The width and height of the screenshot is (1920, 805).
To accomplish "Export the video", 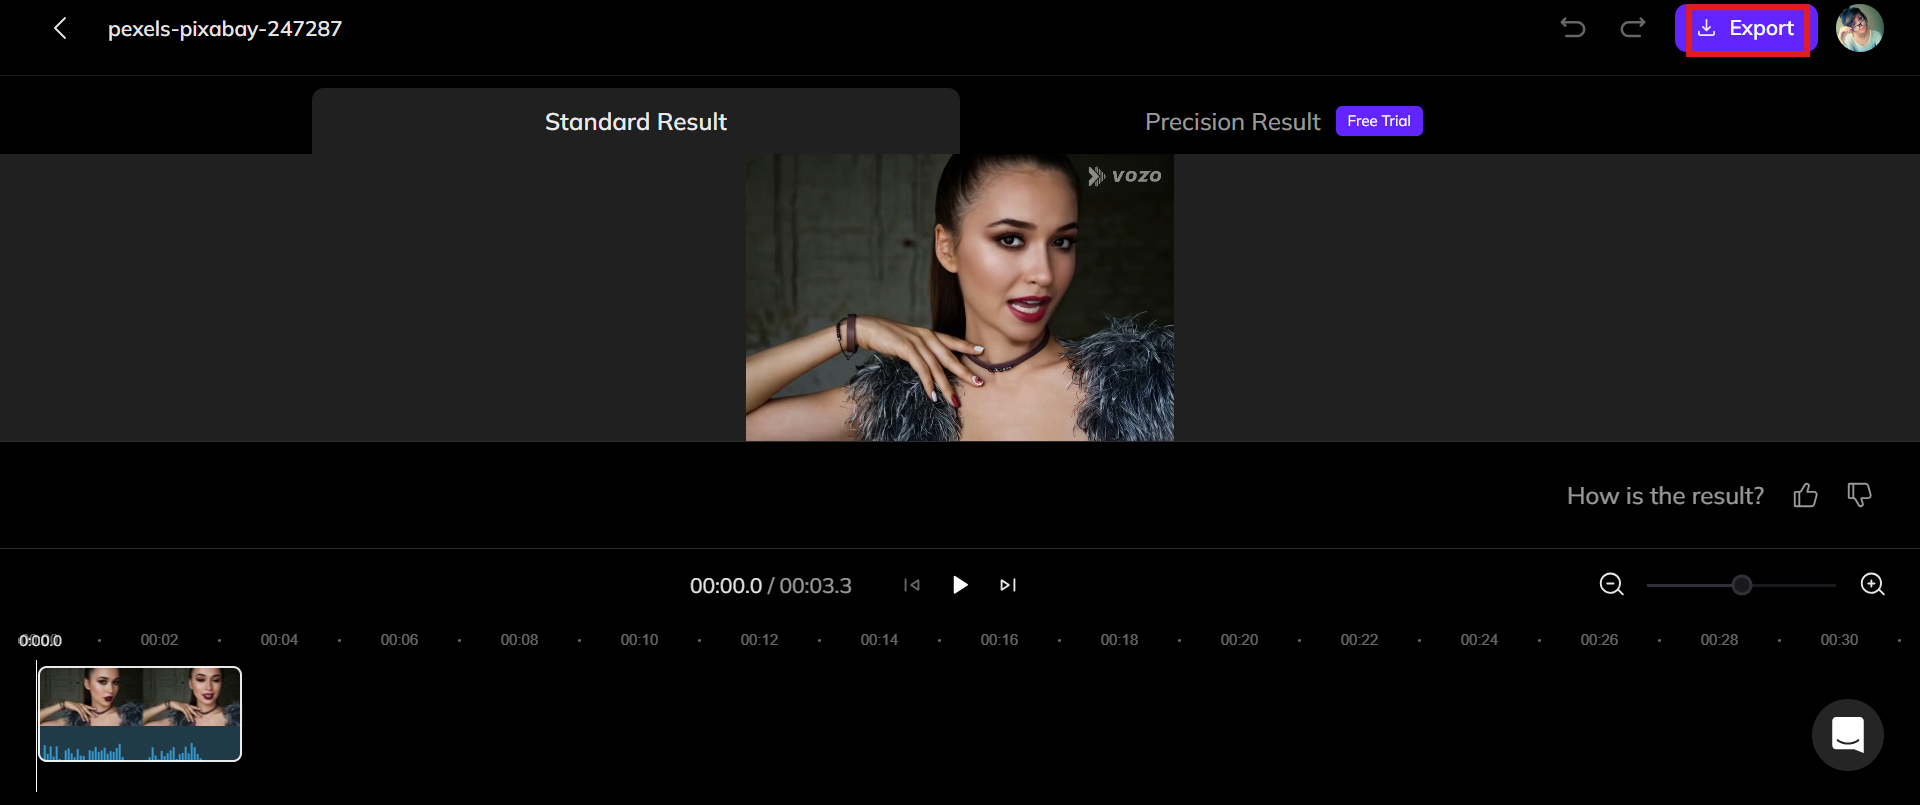I will point(1746,29).
